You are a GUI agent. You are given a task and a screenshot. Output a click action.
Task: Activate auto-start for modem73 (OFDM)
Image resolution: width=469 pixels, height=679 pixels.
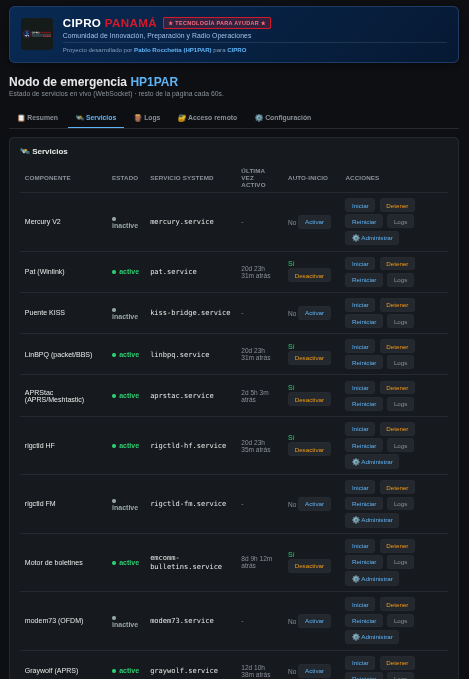click(x=314, y=621)
